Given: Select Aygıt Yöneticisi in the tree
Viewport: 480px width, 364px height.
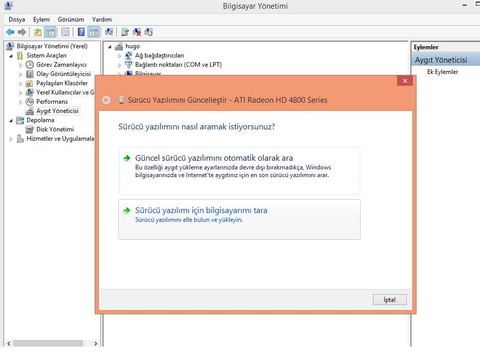Looking at the screenshot, I should click(x=57, y=111).
